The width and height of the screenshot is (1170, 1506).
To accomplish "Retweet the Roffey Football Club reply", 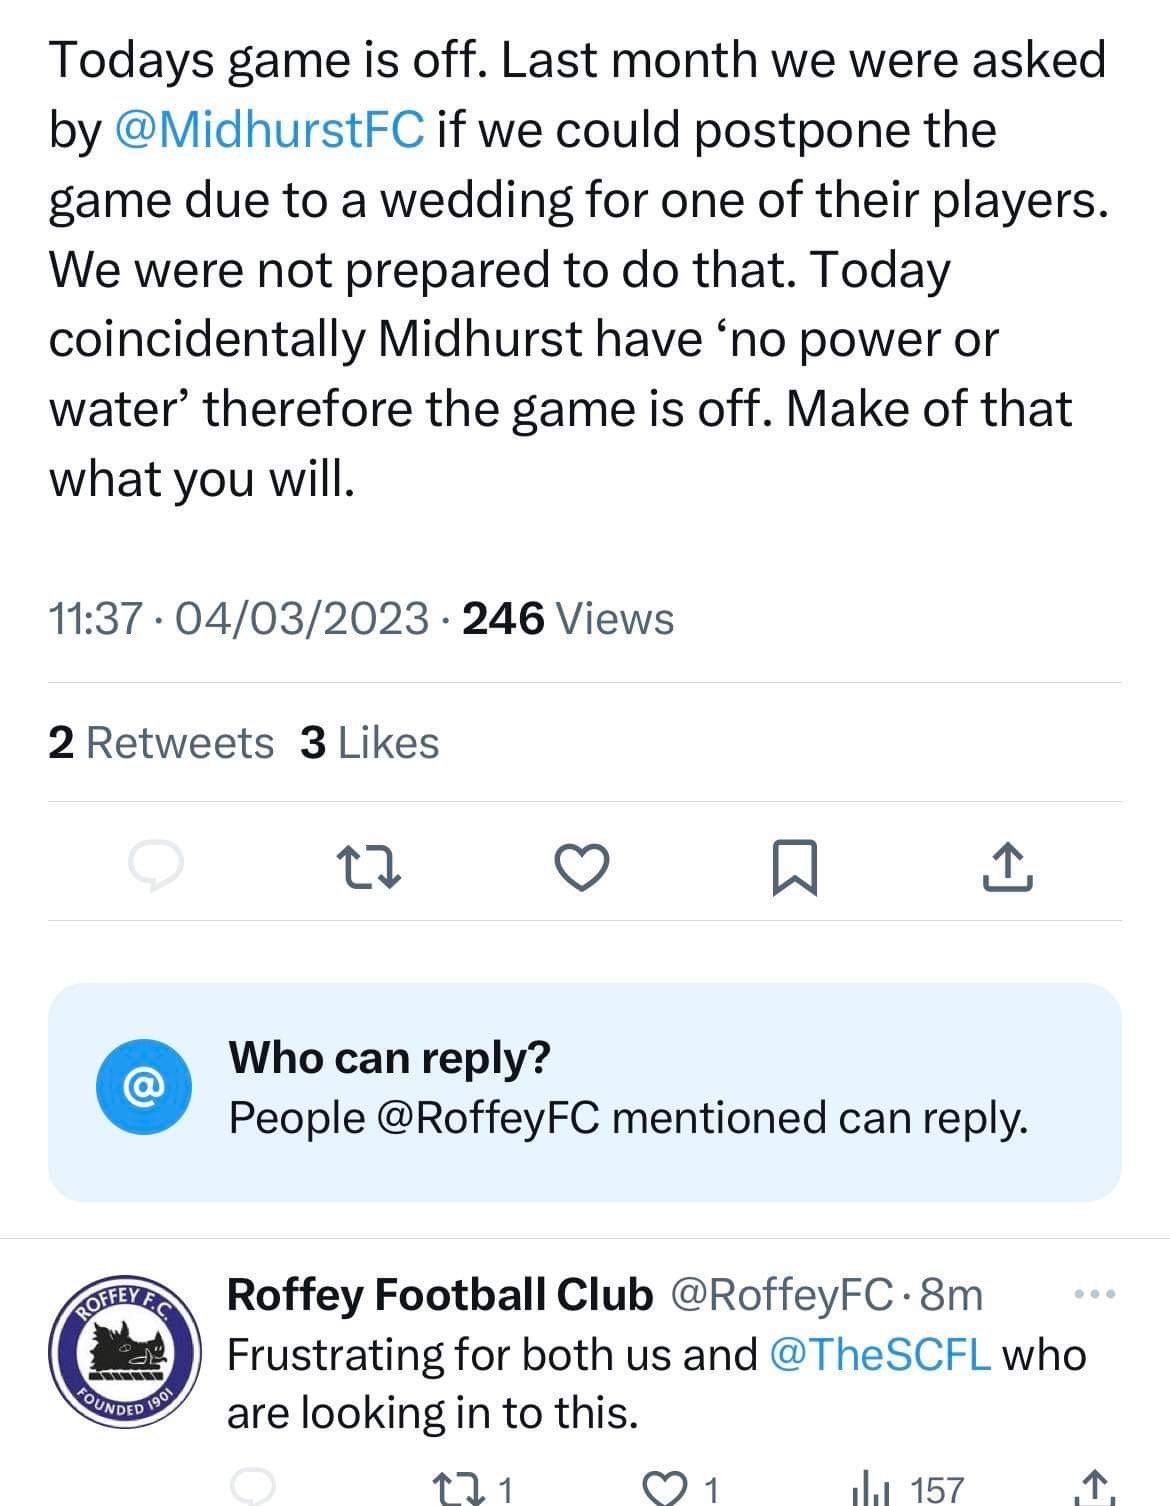I will click(476, 1489).
